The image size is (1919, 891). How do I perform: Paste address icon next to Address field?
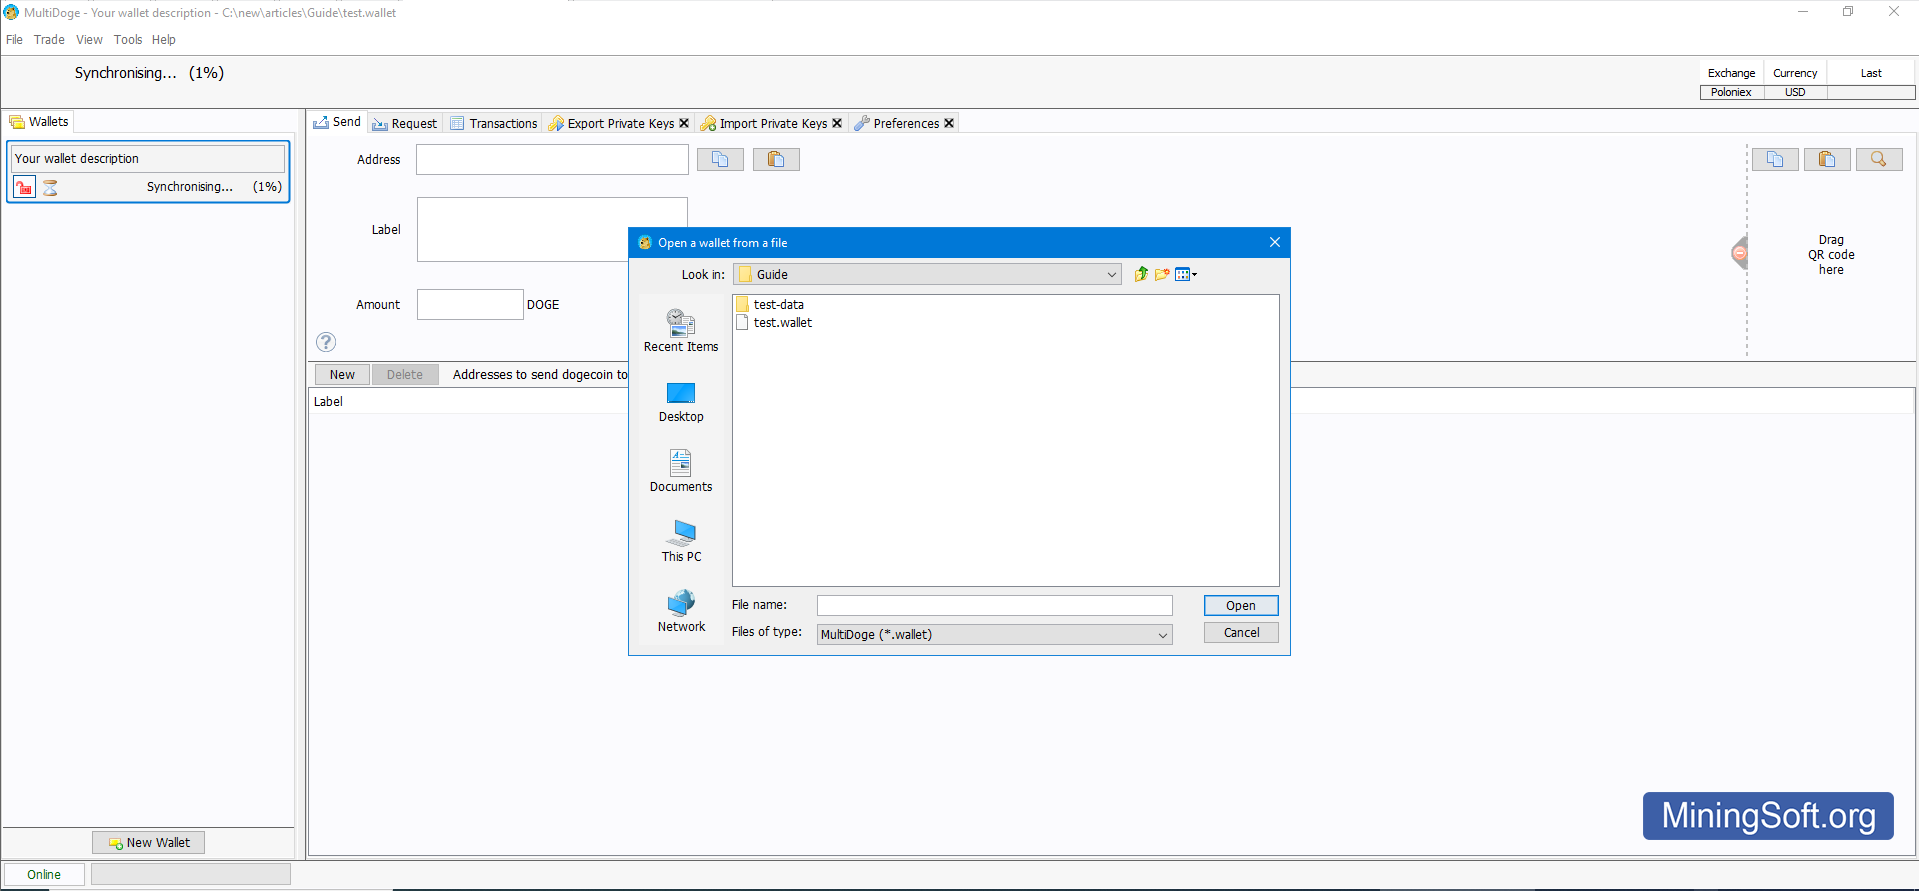click(776, 159)
